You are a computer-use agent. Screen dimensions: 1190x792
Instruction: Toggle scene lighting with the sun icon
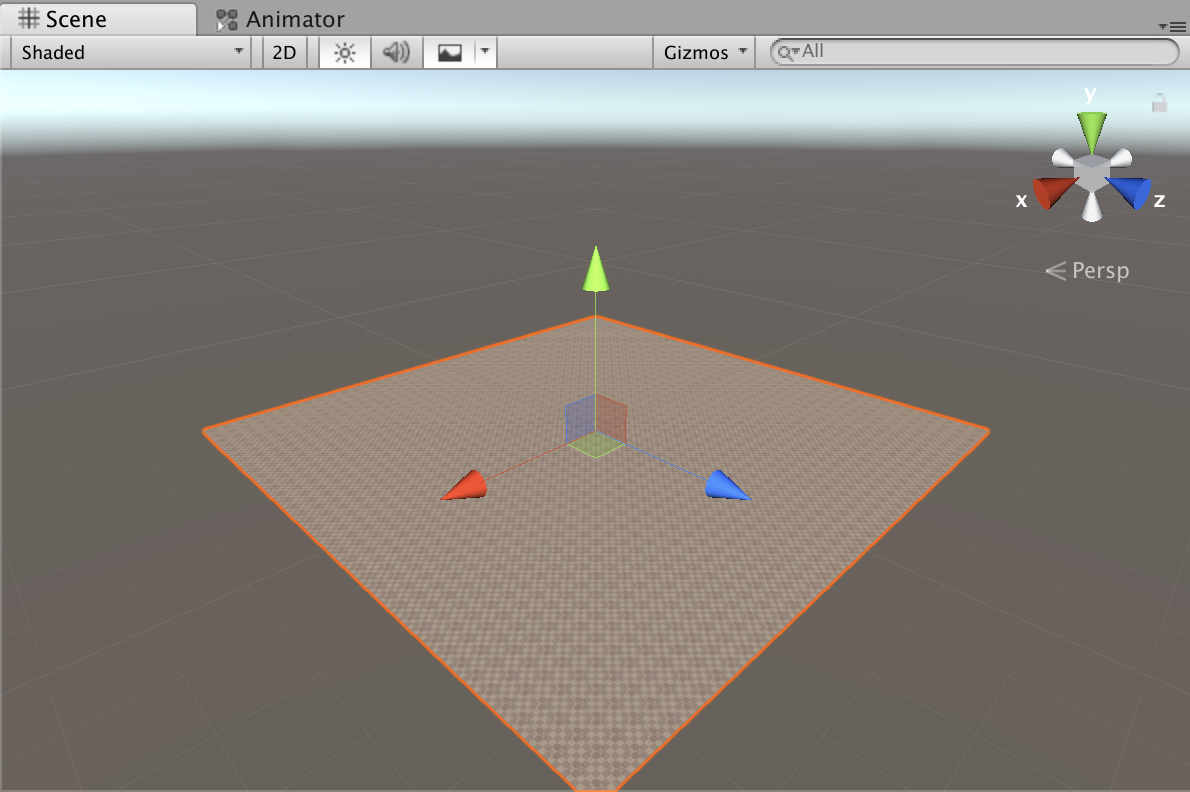344,52
